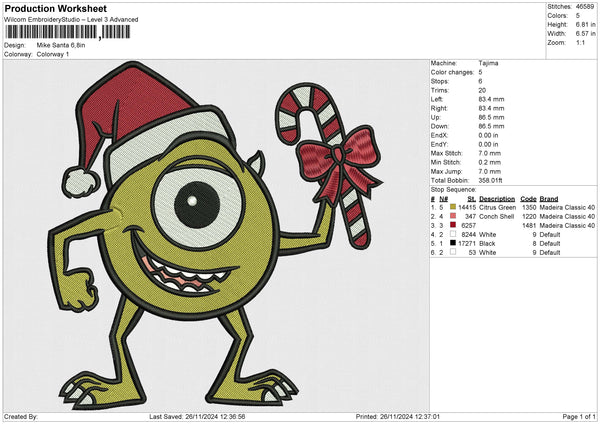Screen dimensions: 600x424
Task: Click the Up value '86.5 mm'
Action: pyautogui.click(x=491, y=117)
